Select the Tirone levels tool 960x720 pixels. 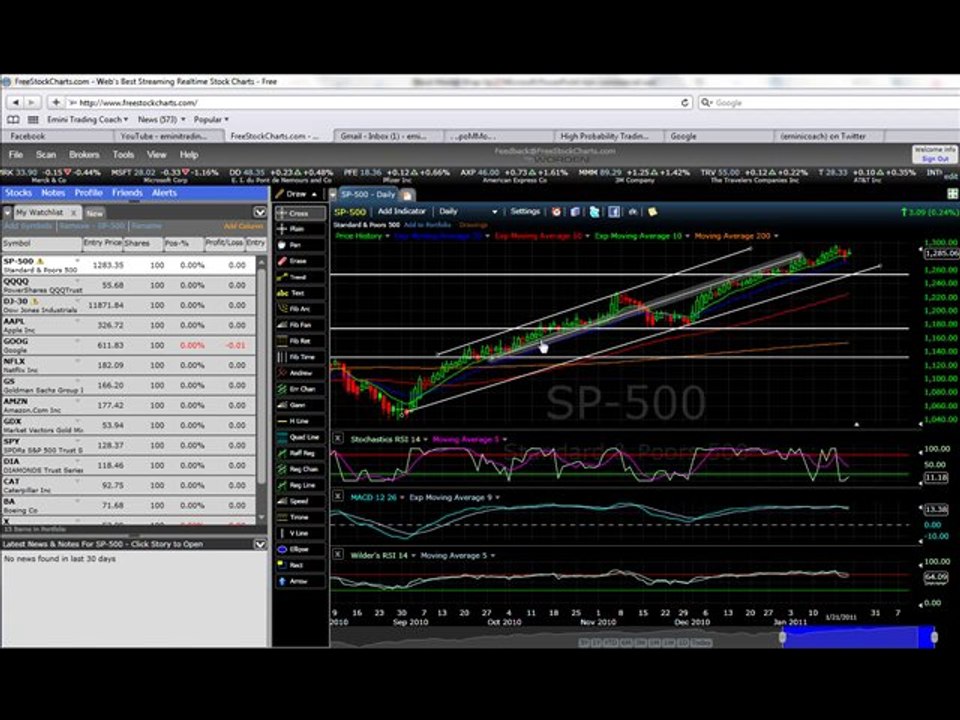[300, 517]
